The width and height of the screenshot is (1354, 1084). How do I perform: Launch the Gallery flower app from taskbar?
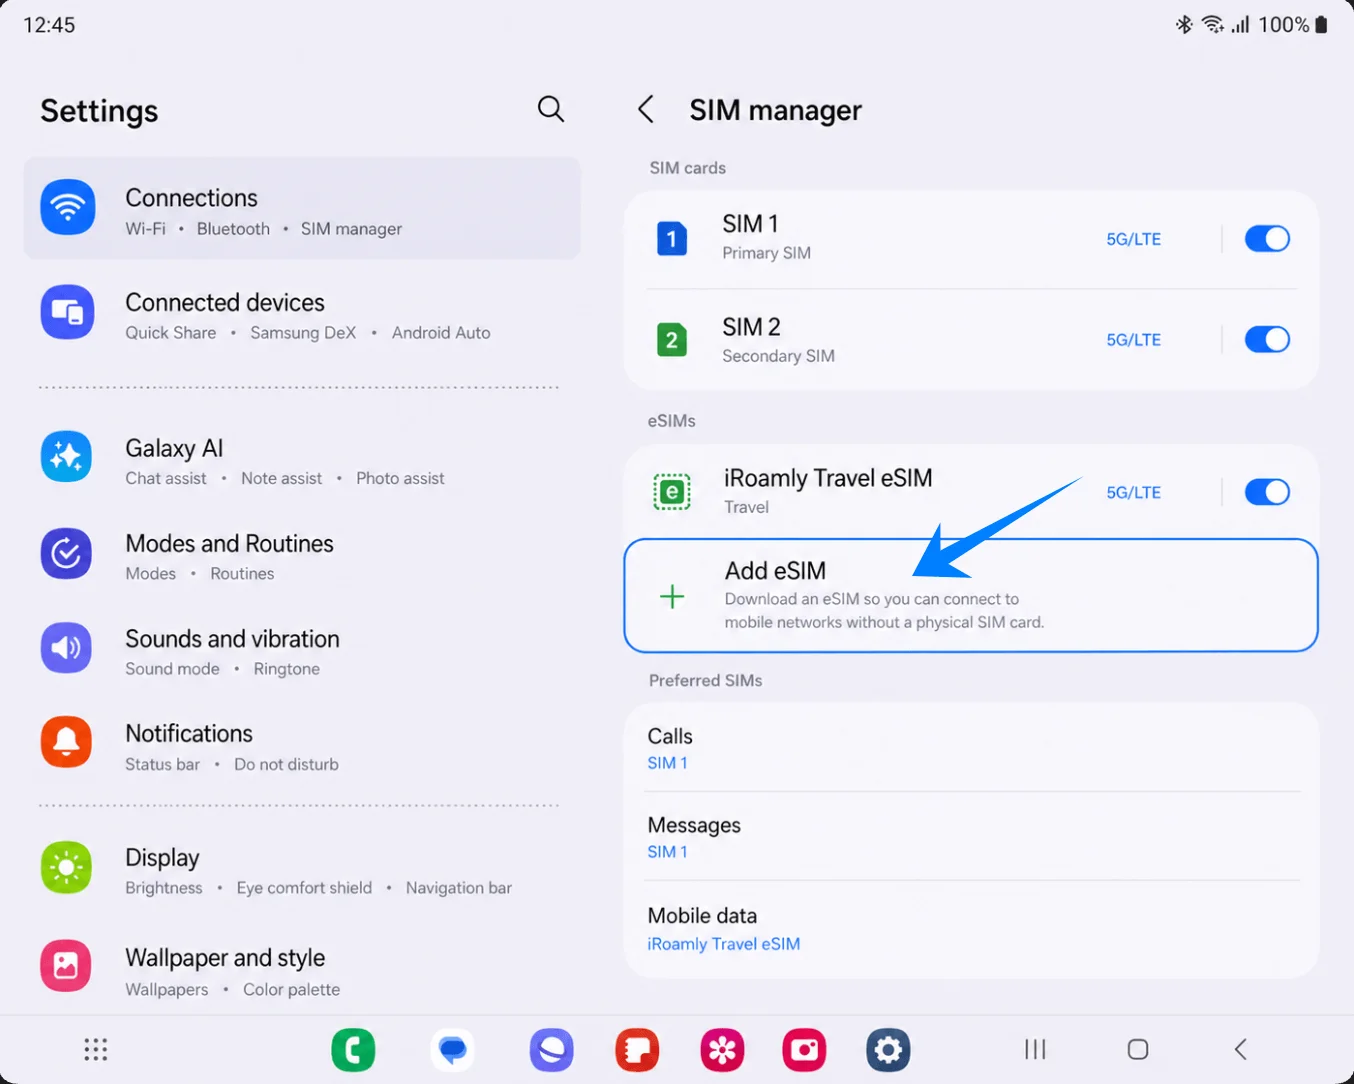coord(722,1050)
